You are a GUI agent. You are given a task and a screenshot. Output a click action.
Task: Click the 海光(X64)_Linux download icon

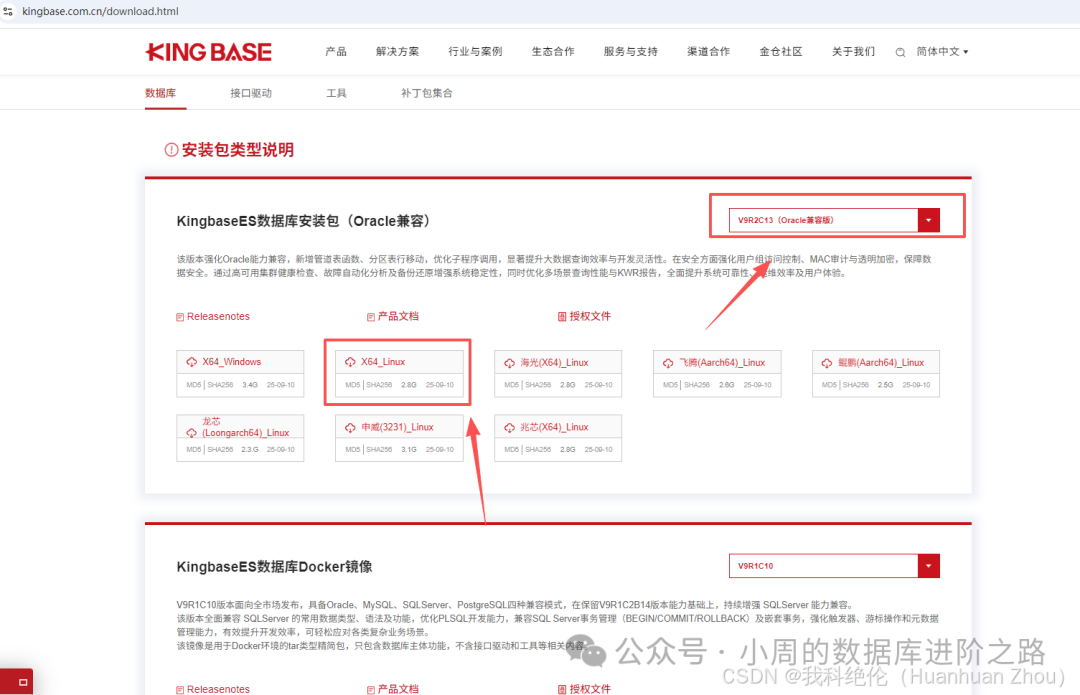(509, 362)
